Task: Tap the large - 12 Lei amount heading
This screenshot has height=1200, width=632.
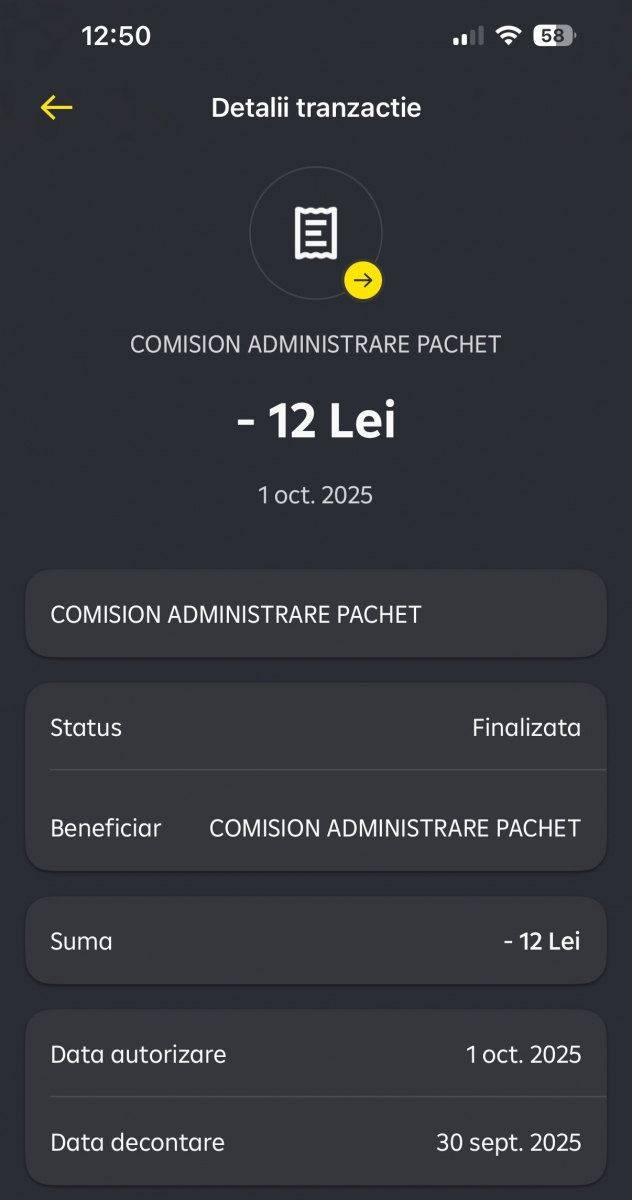Action: pyautogui.click(x=316, y=422)
